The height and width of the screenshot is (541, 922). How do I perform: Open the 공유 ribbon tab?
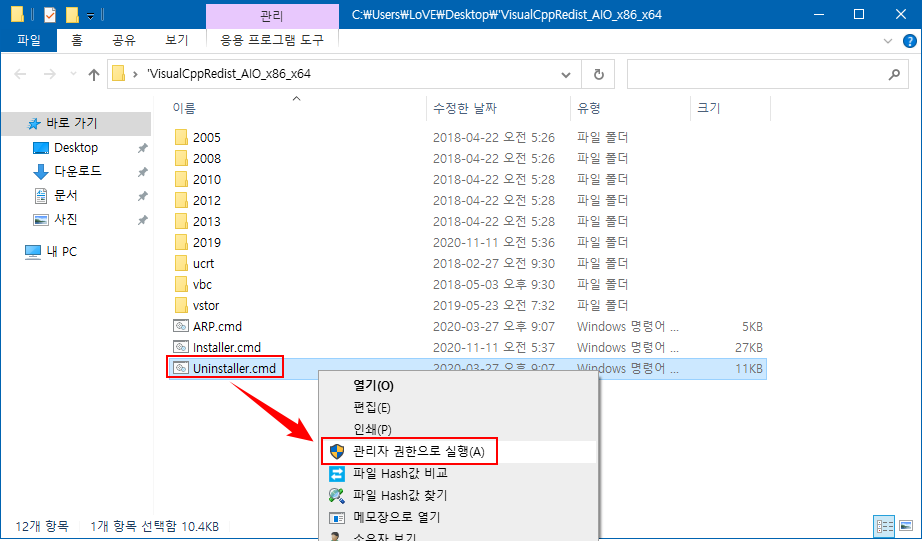pyautogui.click(x=124, y=41)
